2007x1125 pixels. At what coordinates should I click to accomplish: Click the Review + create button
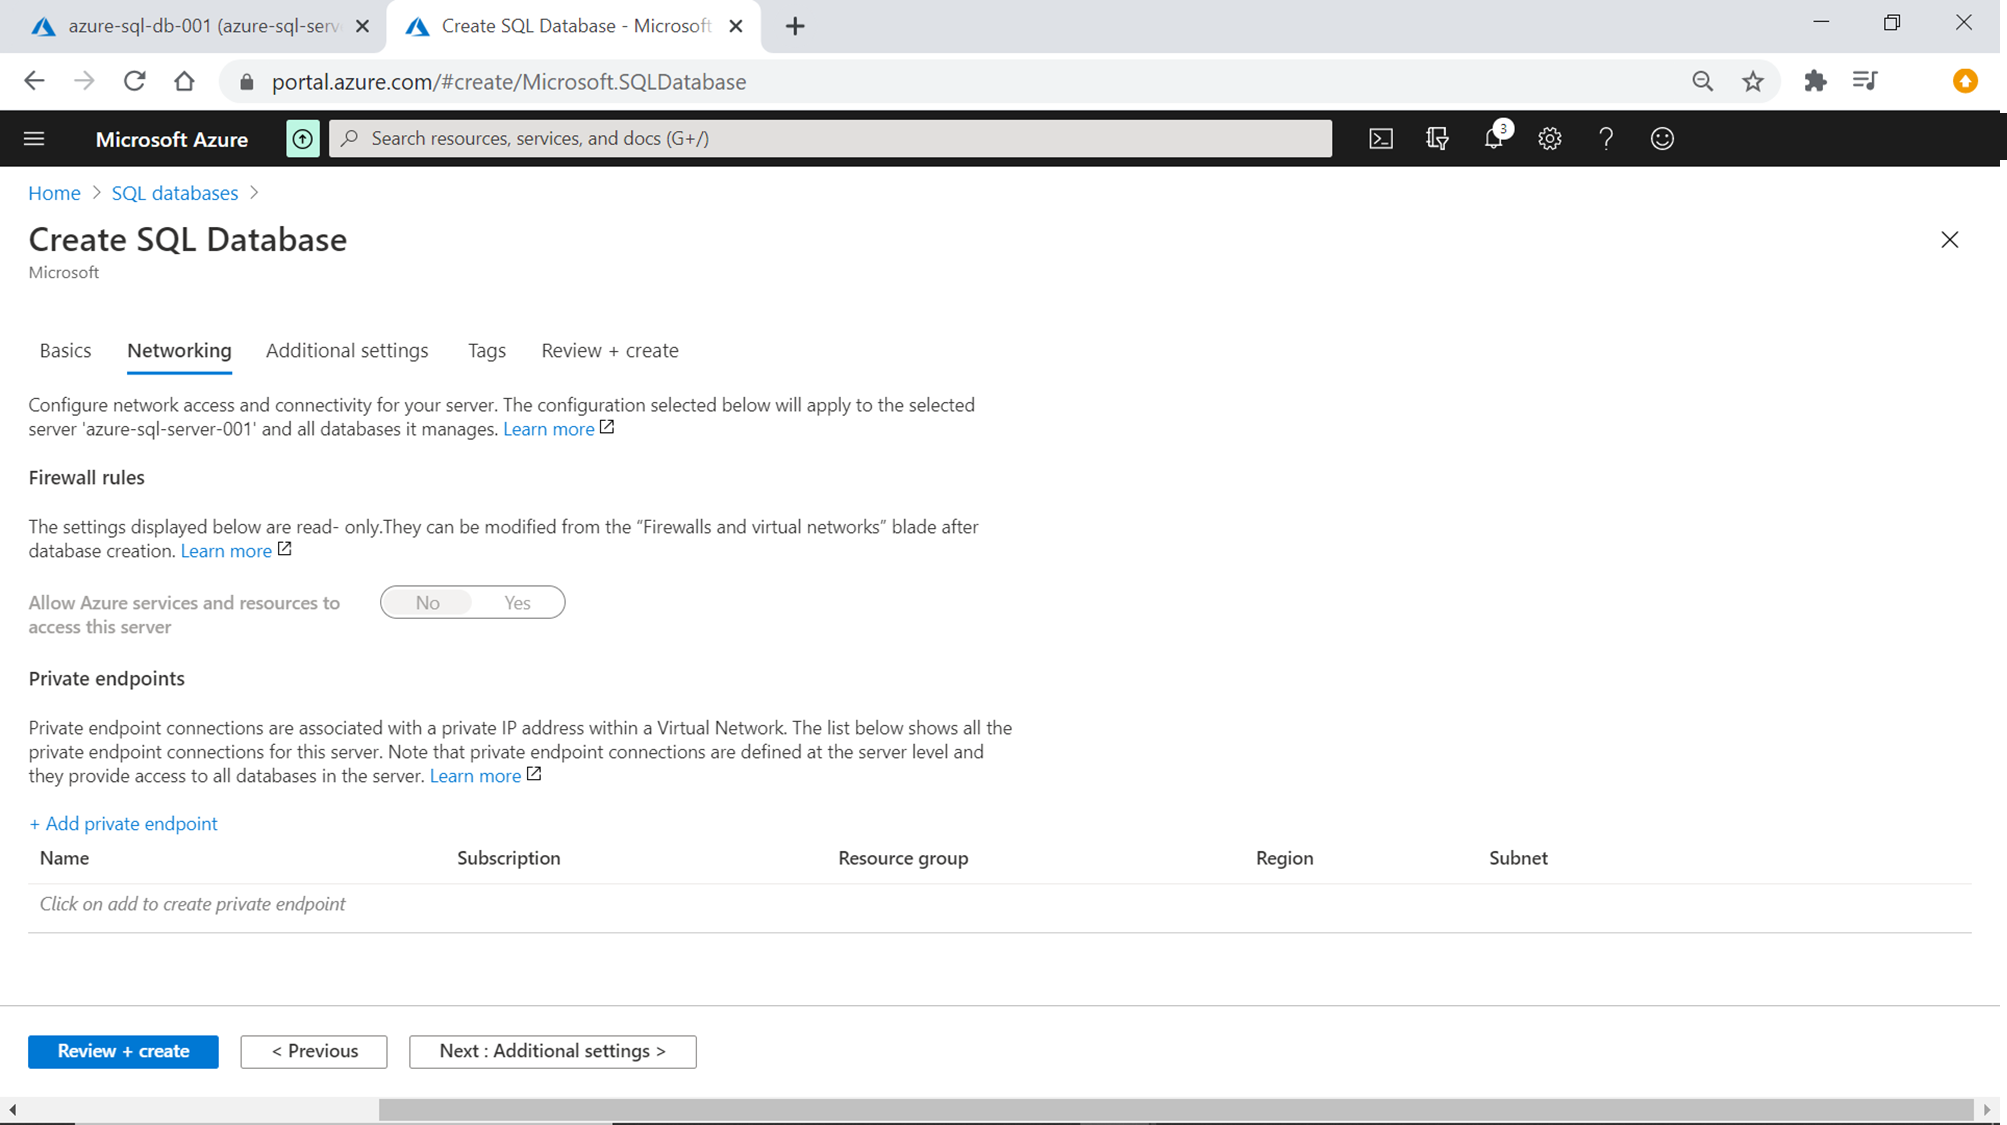(123, 1051)
